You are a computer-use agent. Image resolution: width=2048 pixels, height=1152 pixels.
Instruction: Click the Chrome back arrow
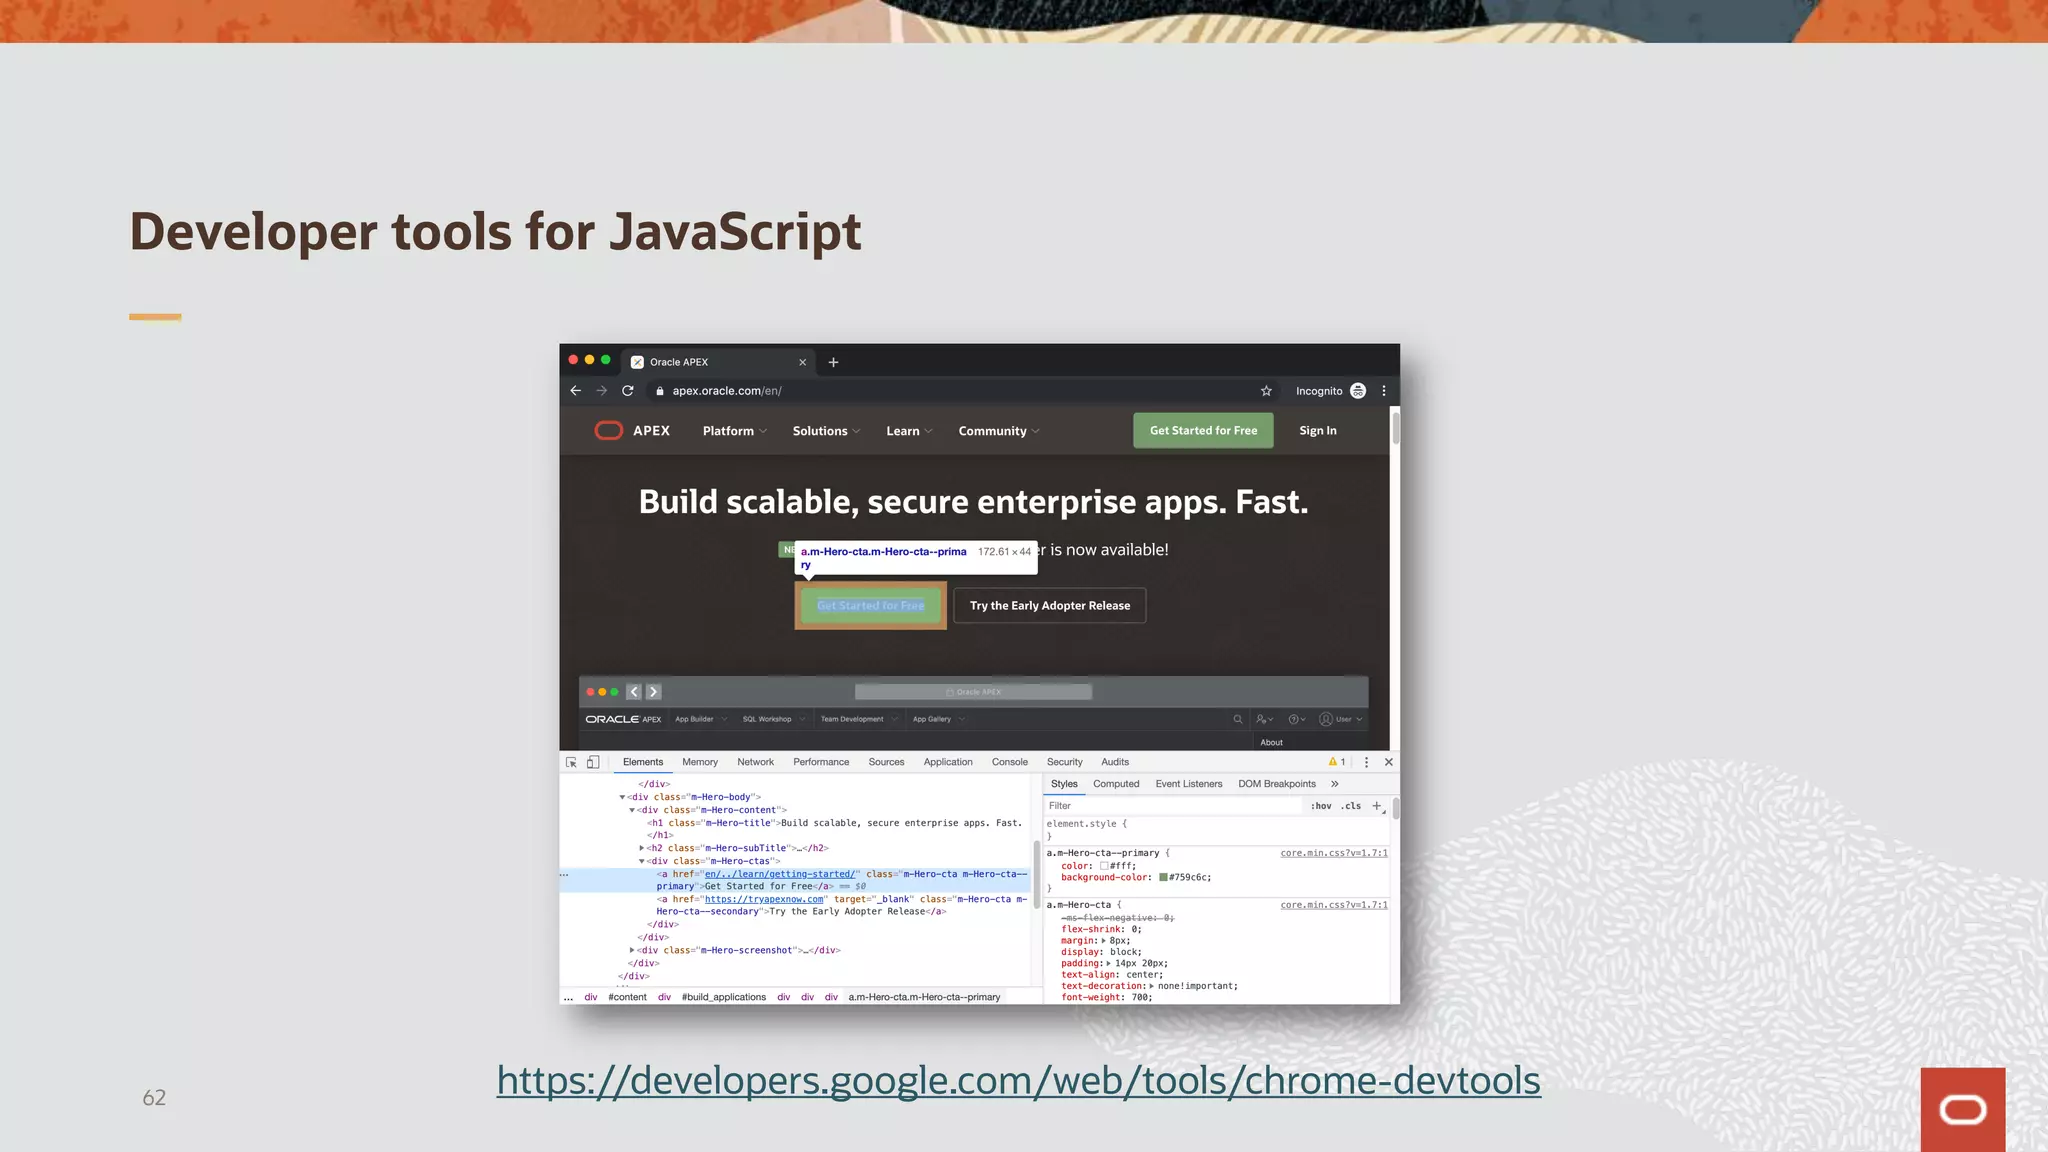575,391
